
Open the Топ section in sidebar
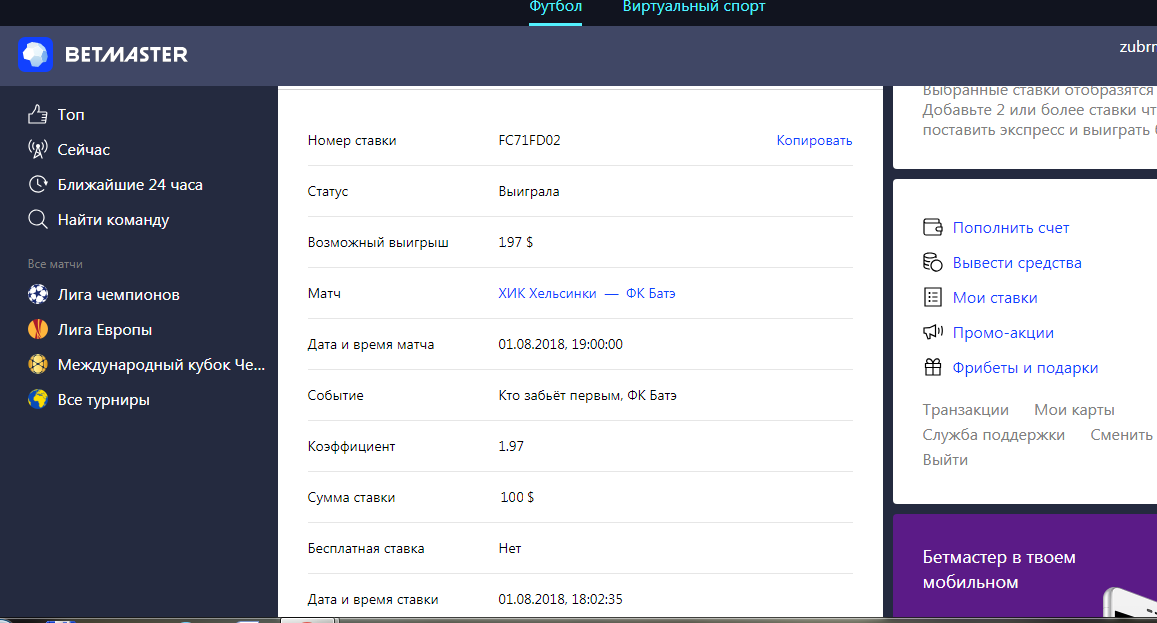pyautogui.click(x=71, y=114)
